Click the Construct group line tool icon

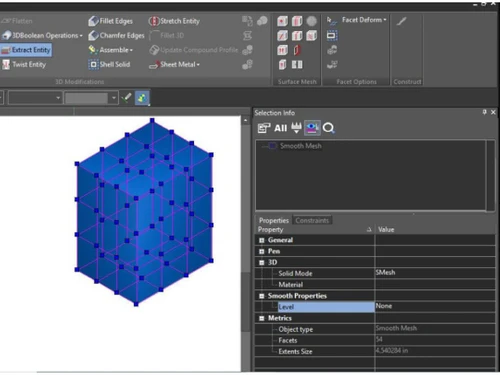(x=402, y=21)
